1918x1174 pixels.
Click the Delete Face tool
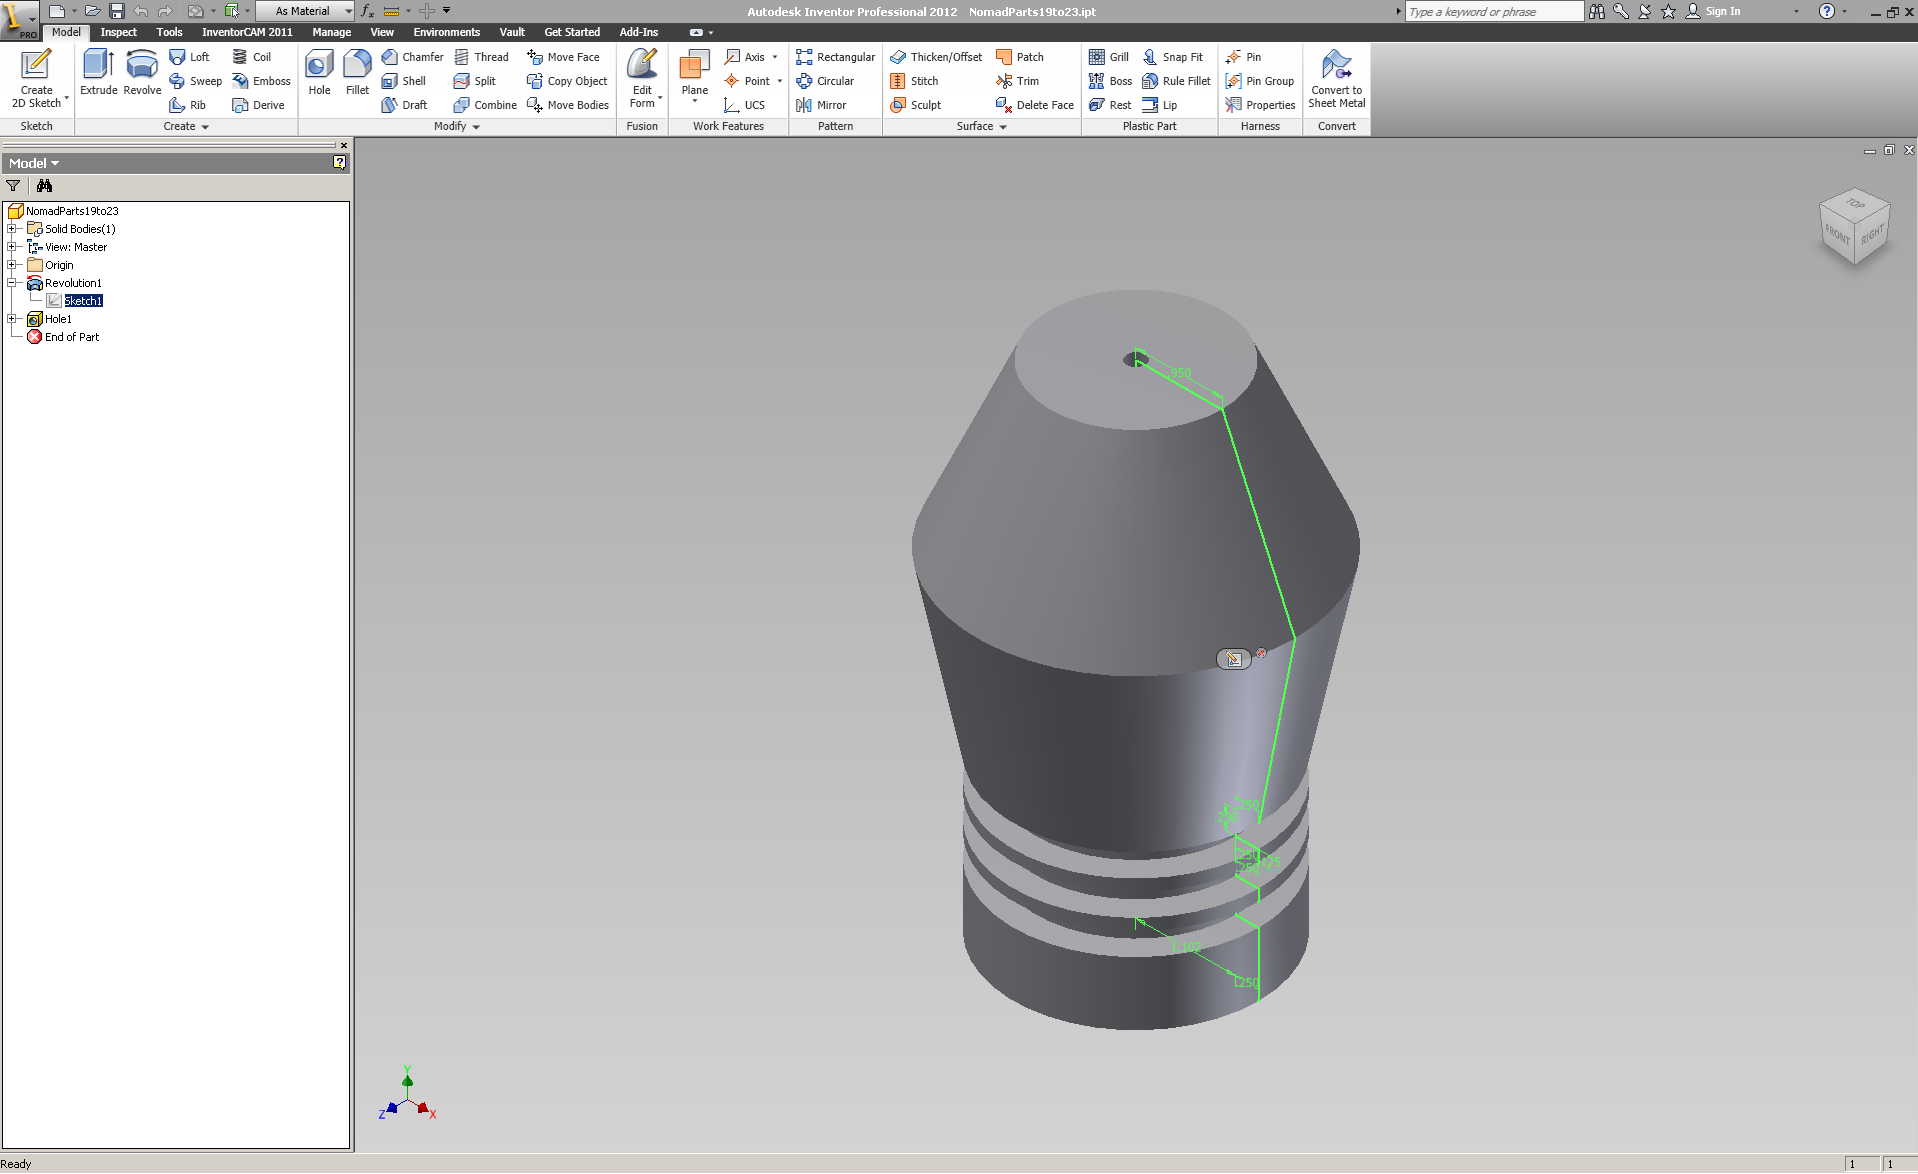point(1035,105)
